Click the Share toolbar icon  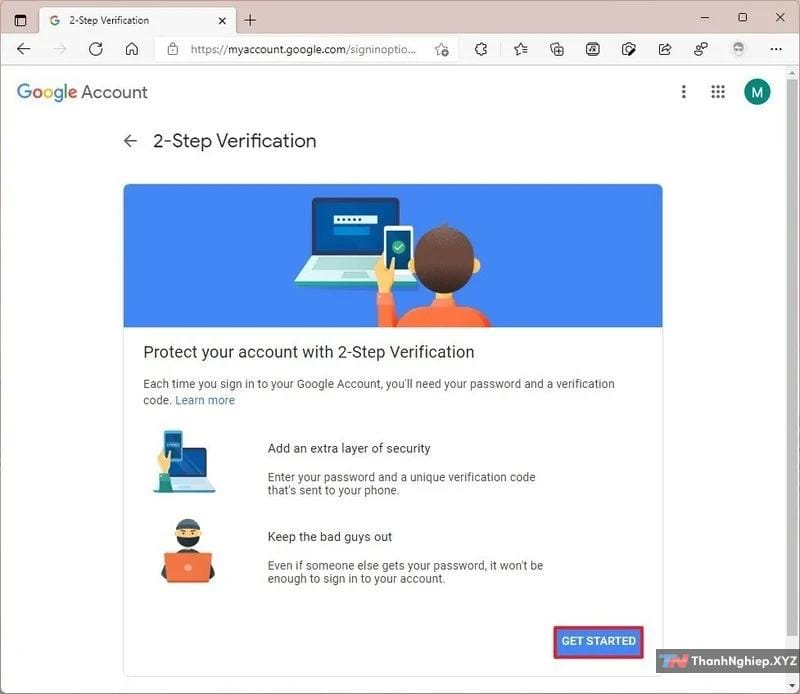click(665, 49)
